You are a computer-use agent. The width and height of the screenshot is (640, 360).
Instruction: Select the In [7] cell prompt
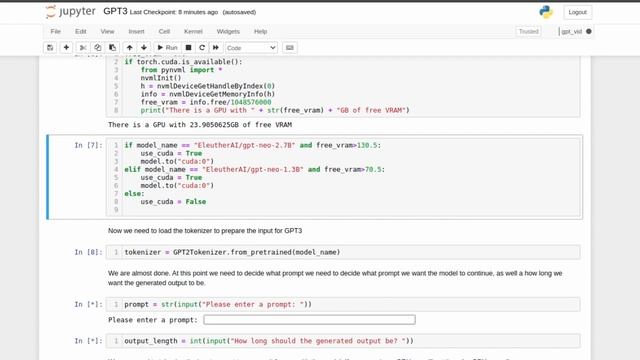click(x=88, y=145)
